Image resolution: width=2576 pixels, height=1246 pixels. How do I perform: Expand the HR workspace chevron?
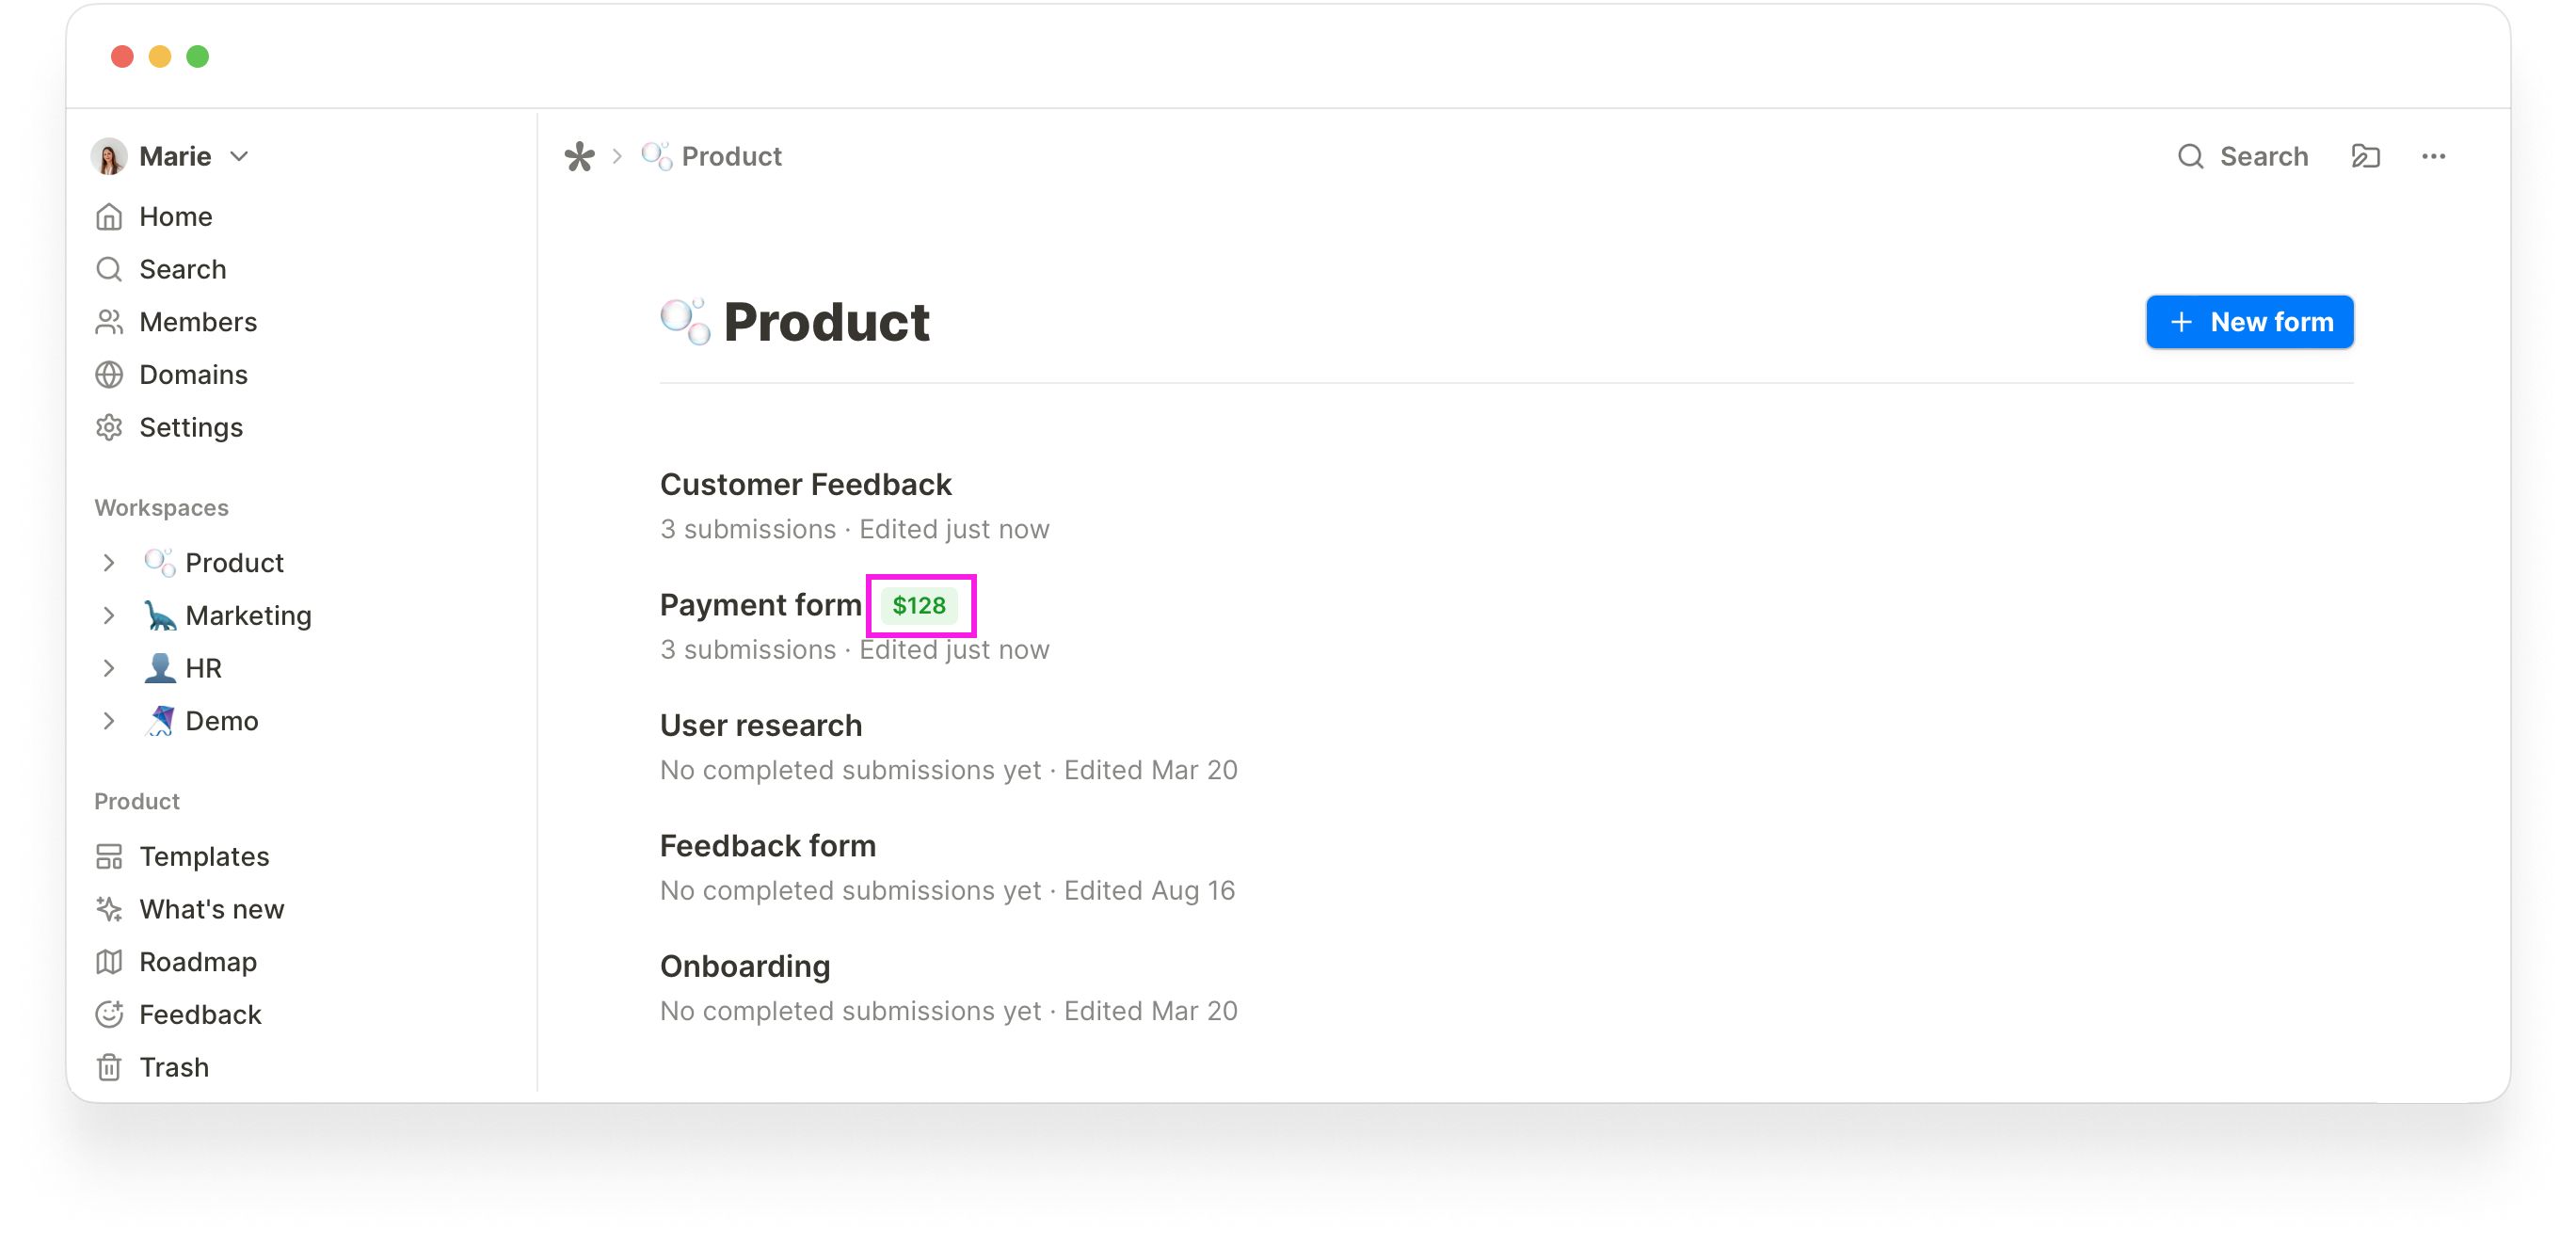(109, 669)
